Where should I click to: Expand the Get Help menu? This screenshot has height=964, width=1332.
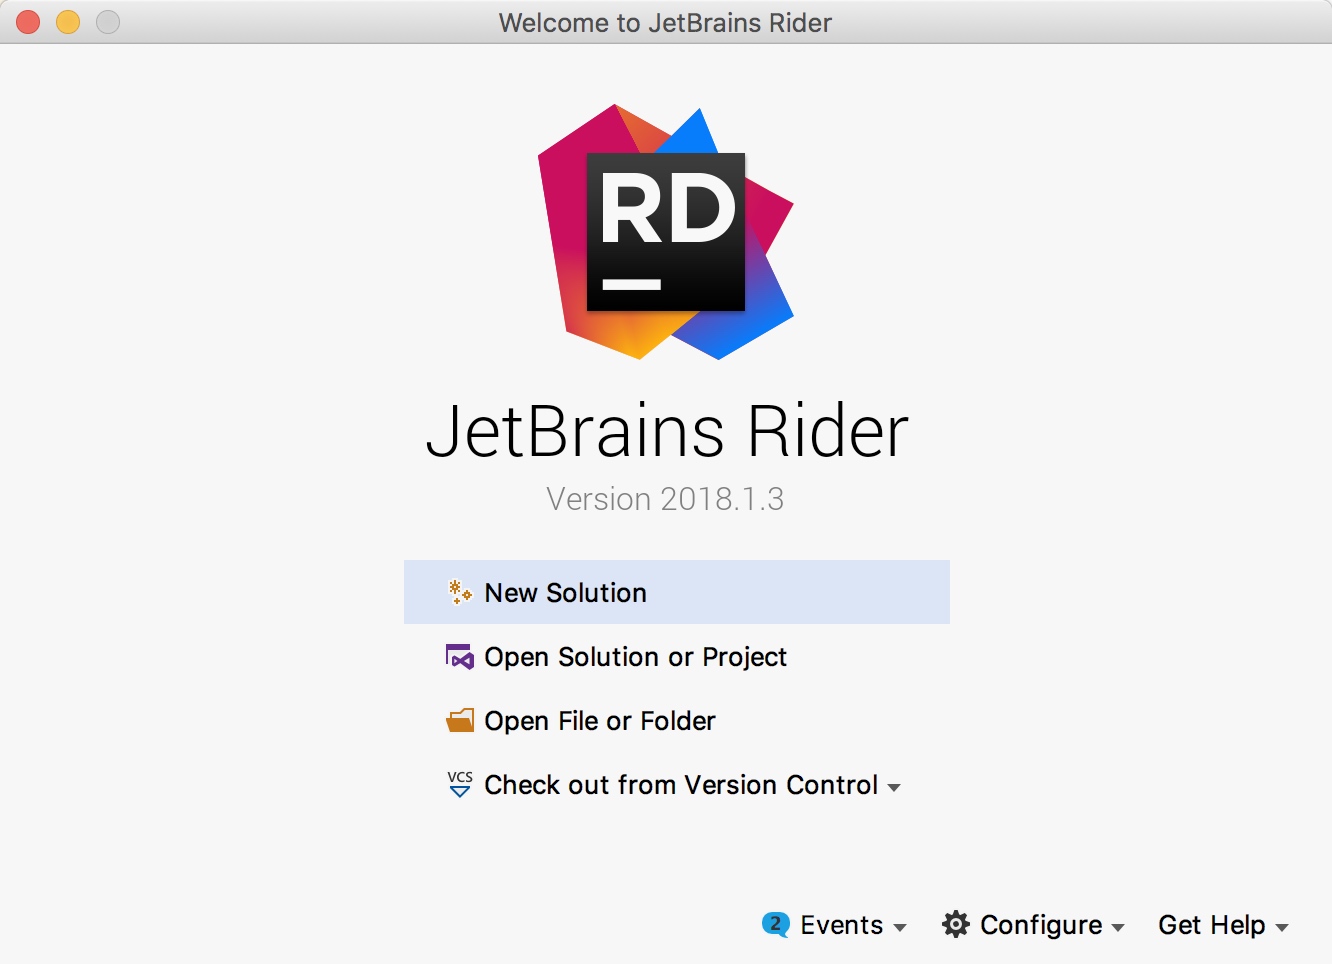point(1223,925)
